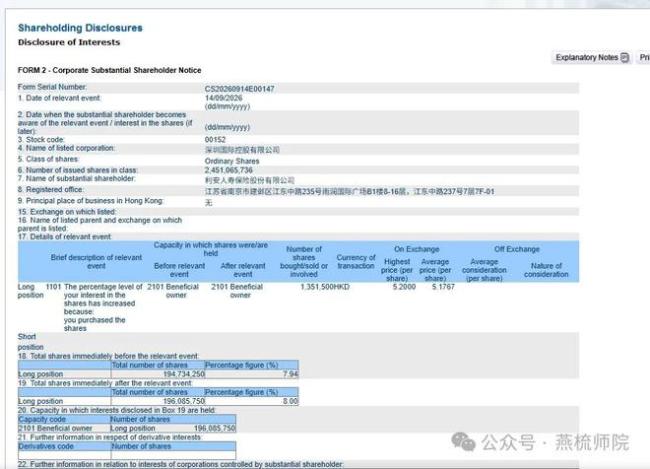Image resolution: width=650 pixels, height=469 pixels.
Task: Select shares involved value 1,351,500
Action: [317, 287]
